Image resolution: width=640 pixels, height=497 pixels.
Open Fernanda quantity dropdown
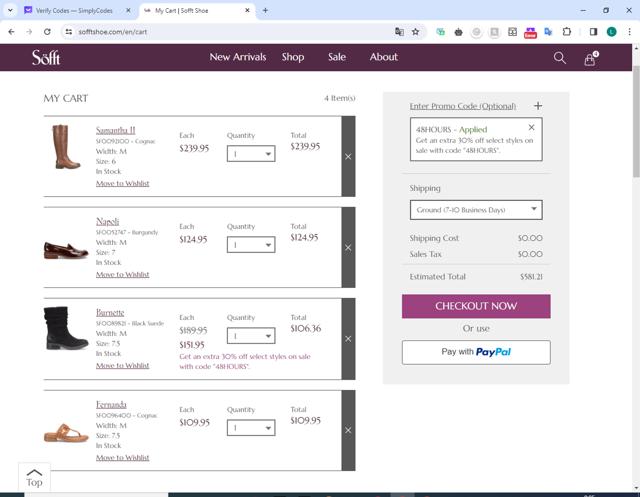pyautogui.click(x=251, y=428)
